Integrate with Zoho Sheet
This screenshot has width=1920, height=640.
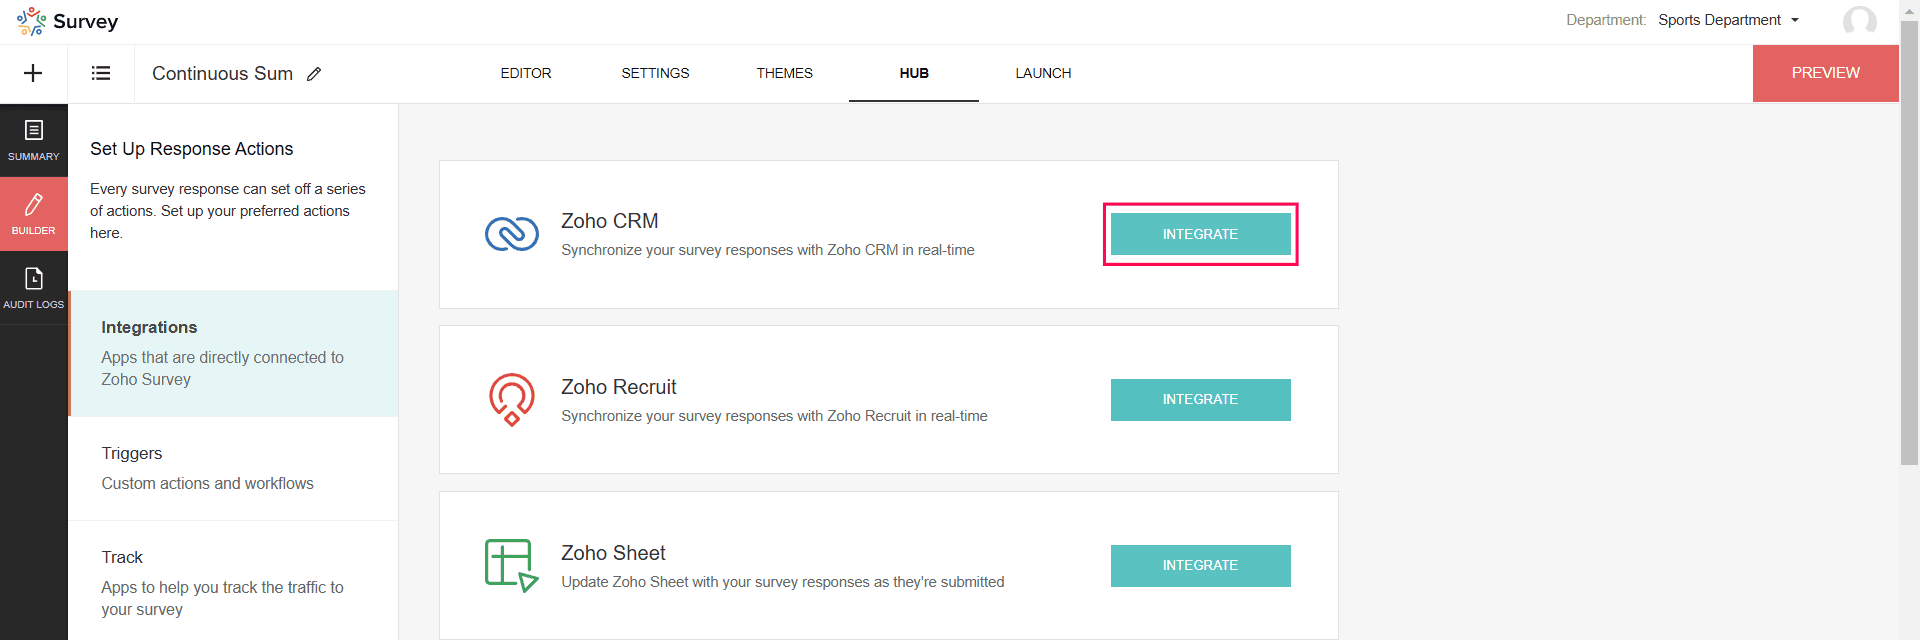point(1201,565)
